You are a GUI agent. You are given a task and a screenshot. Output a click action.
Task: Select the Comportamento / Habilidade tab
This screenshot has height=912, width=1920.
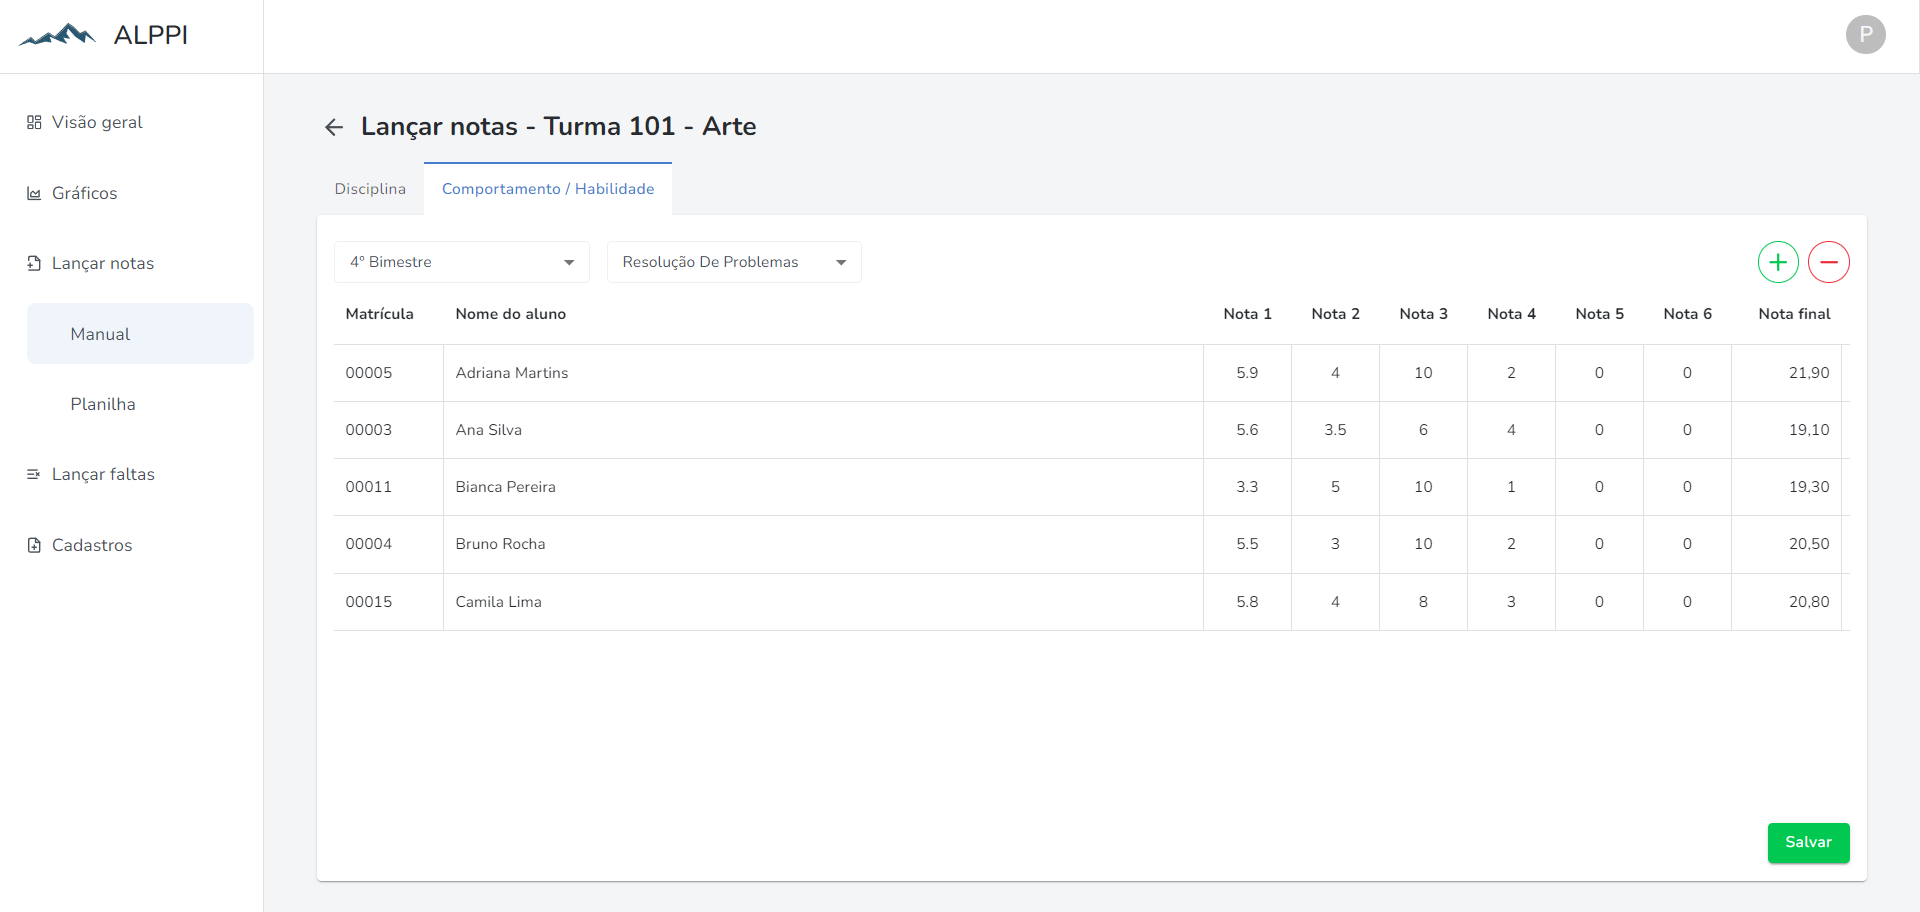(548, 189)
